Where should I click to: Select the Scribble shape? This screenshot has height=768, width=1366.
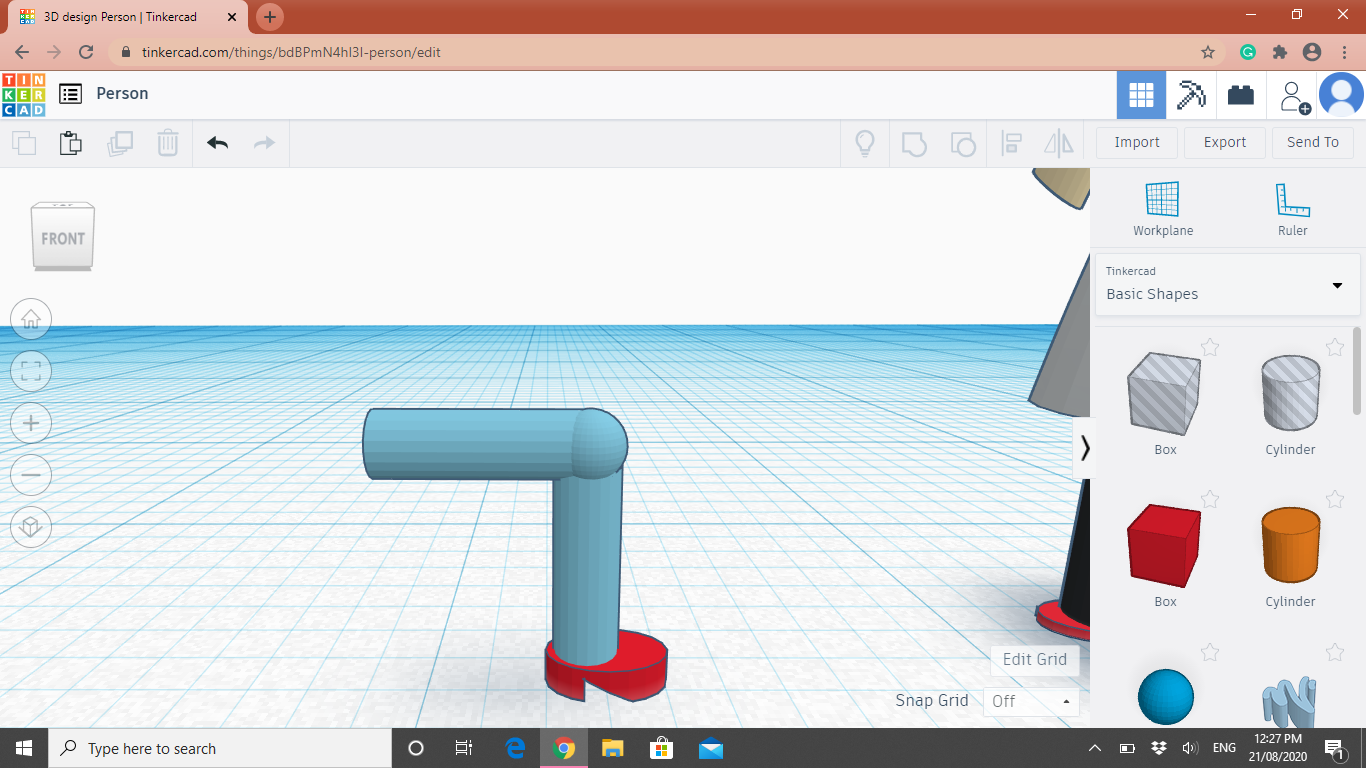1290,702
